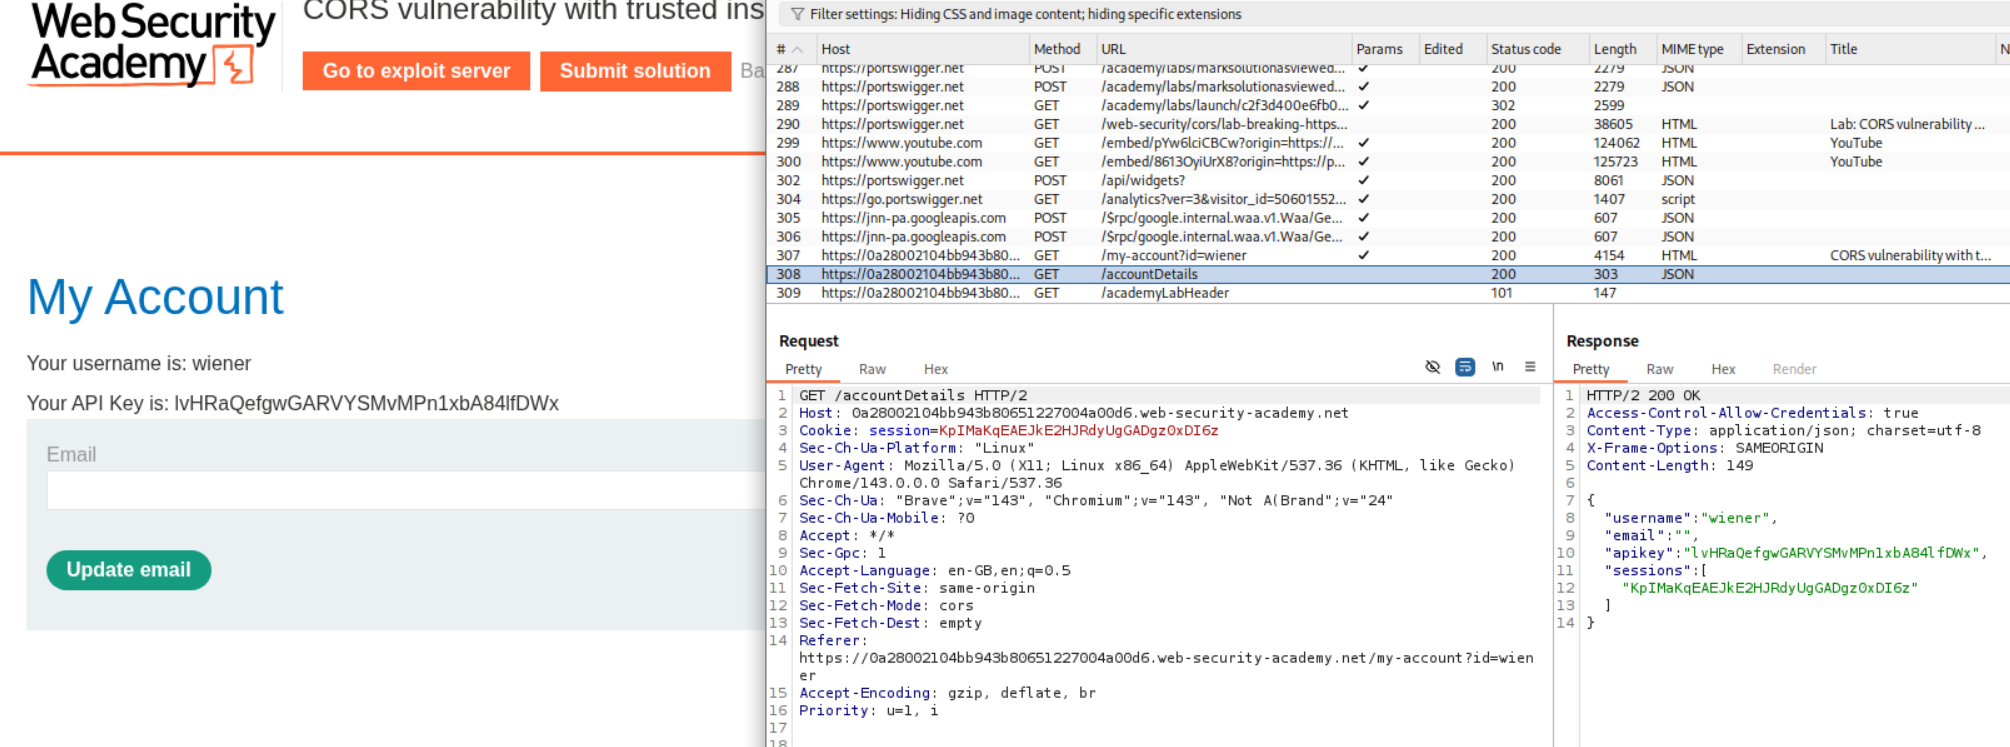The image size is (2010, 747).
Task: Sort history by MIME type column
Action: (x=1691, y=49)
